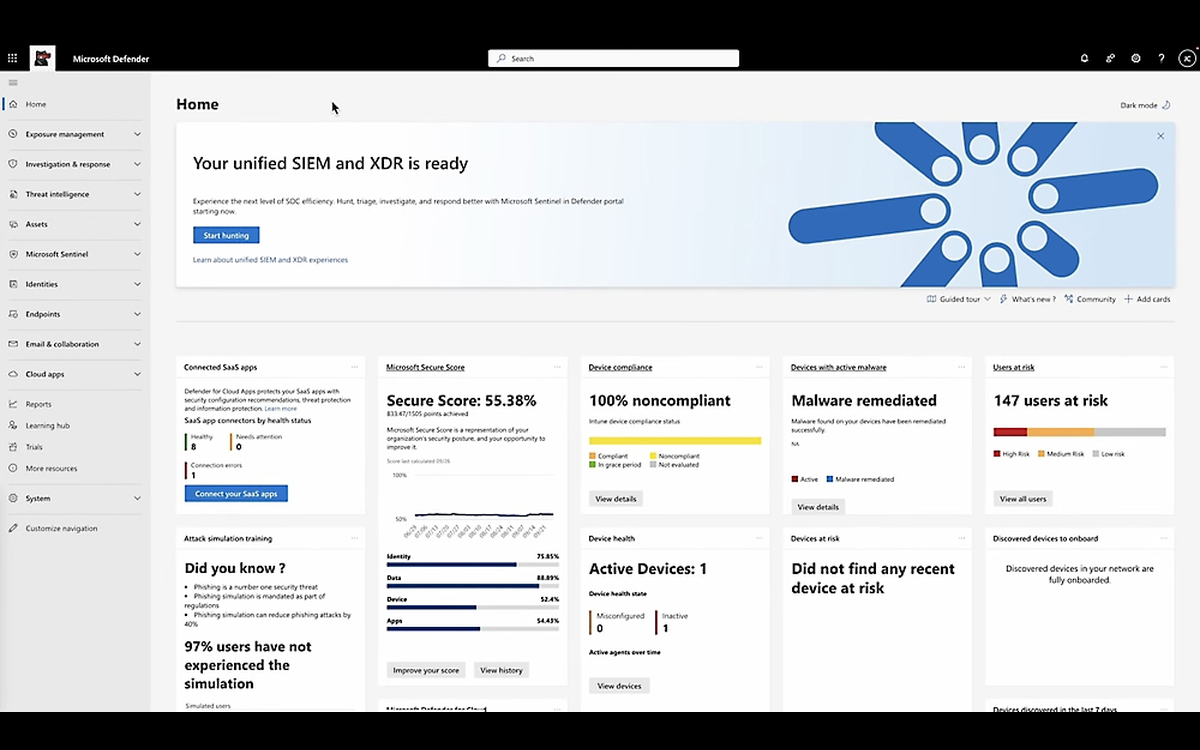
Task: Expand Threat intelligence chevron
Action: (137, 194)
